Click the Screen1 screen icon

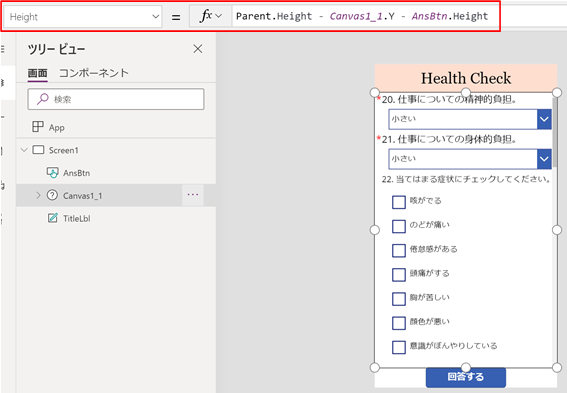[38, 150]
